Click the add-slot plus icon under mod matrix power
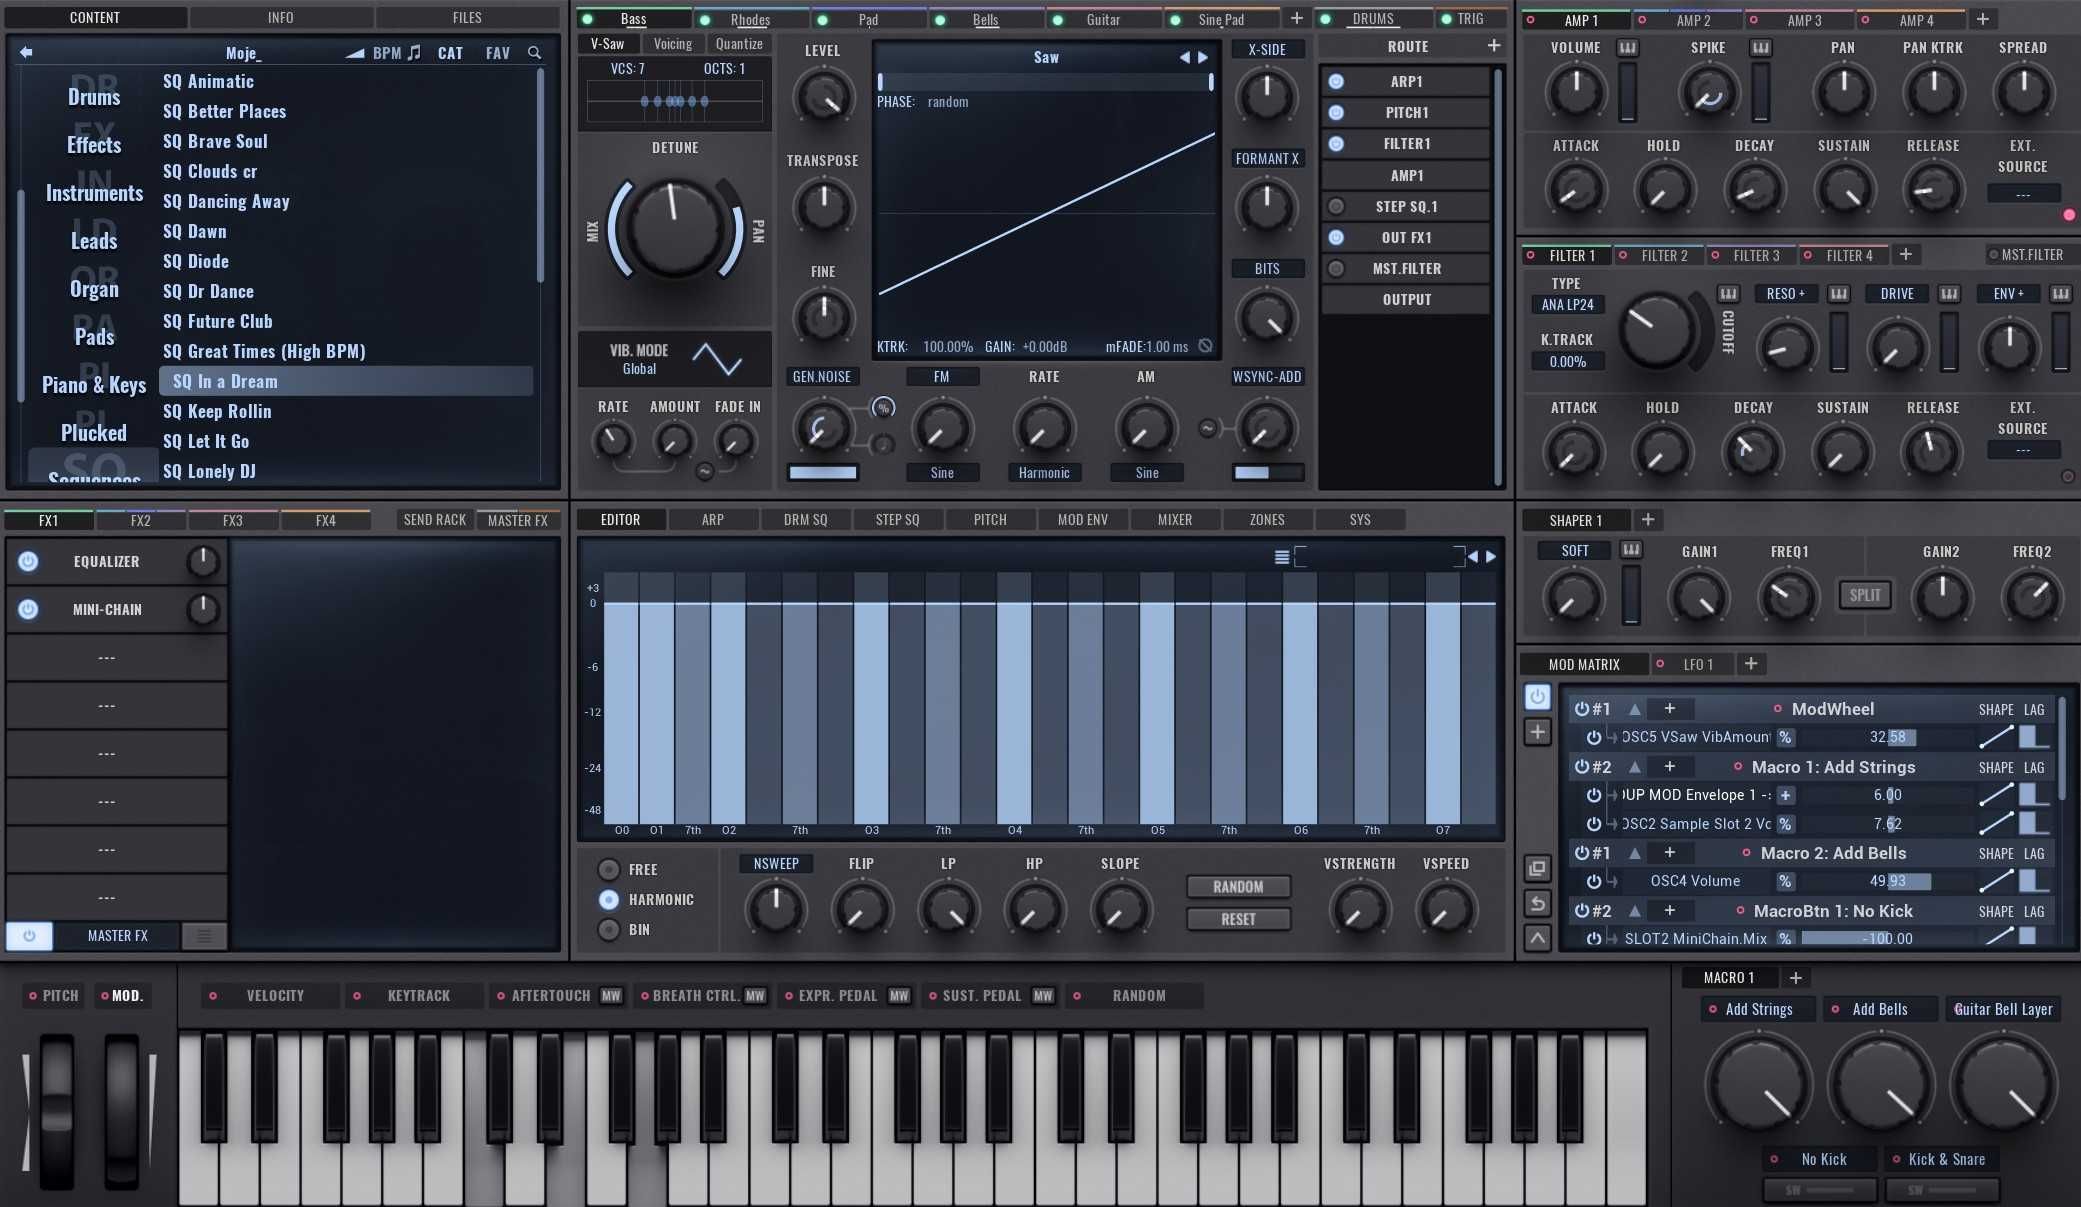This screenshot has width=2081, height=1207. click(x=1537, y=732)
